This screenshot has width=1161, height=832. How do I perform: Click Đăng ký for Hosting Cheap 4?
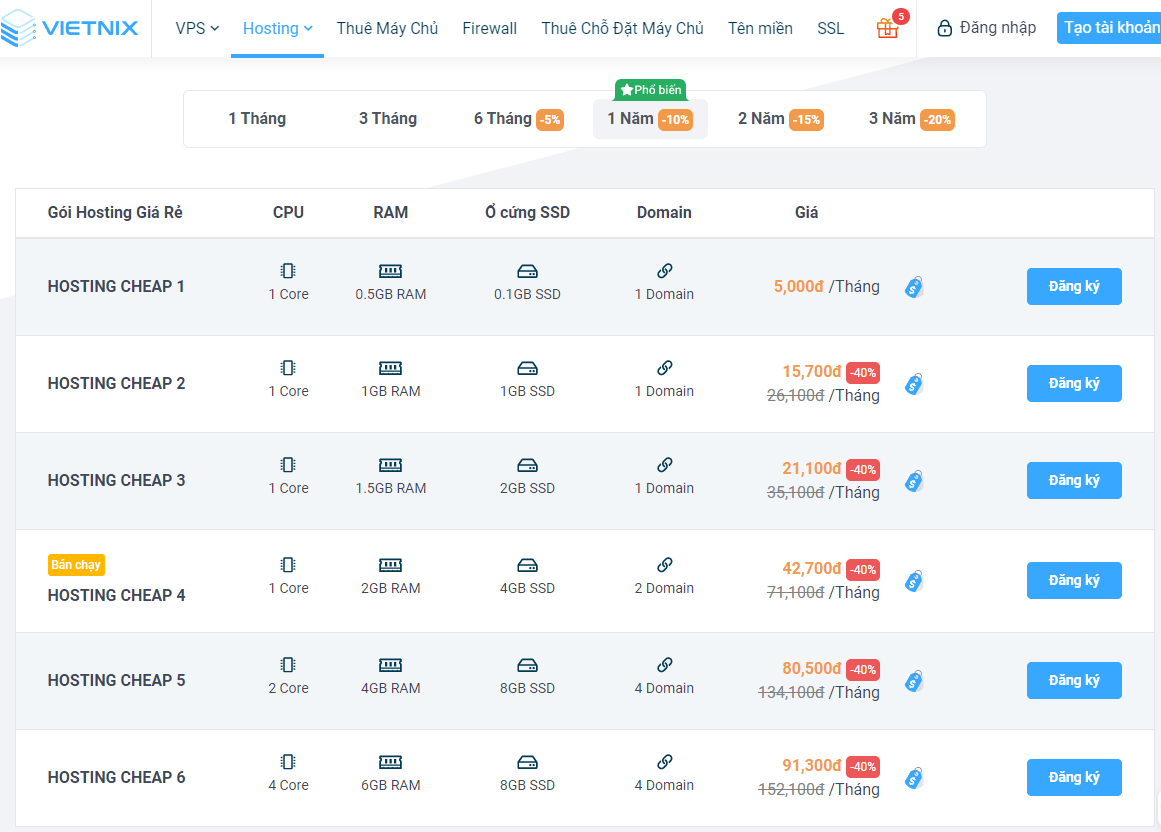(x=1074, y=580)
